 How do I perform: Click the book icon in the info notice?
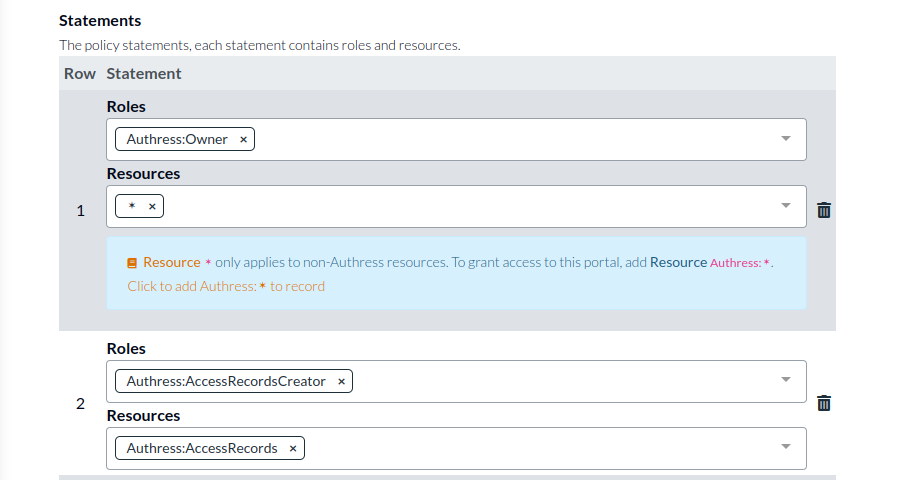pos(132,263)
